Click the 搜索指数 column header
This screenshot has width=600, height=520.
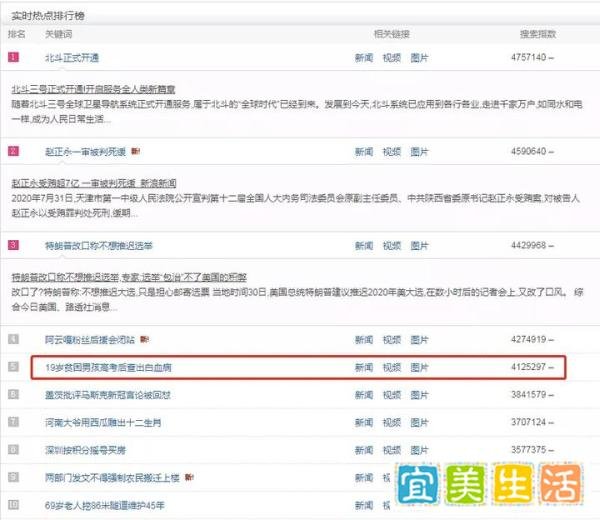[538, 34]
